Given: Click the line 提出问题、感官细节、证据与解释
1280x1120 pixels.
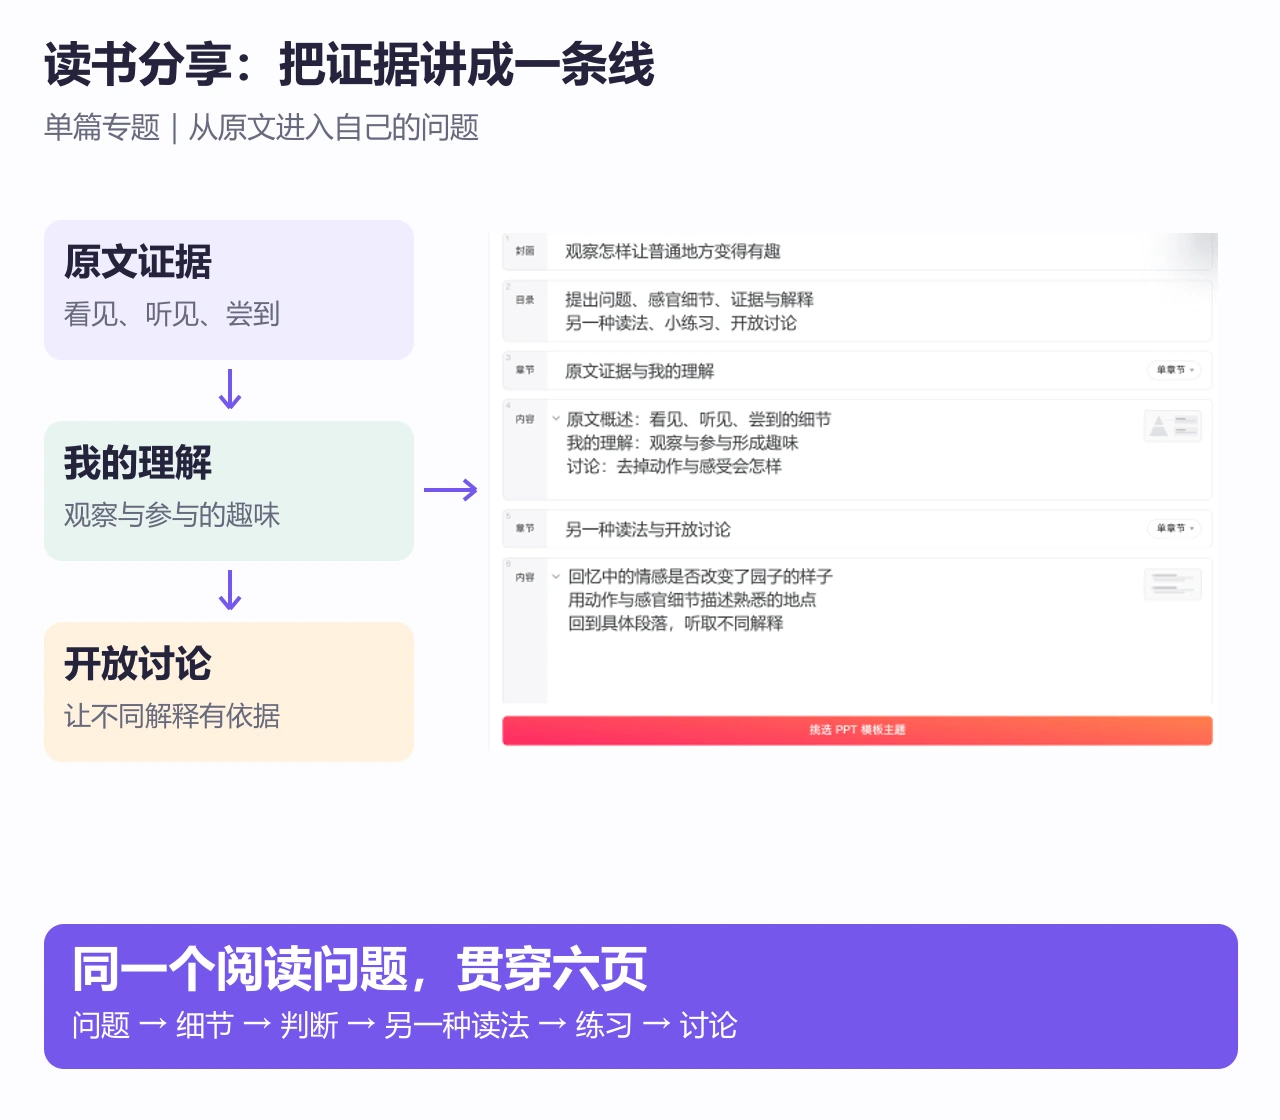Looking at the screenshot, I should pyautogui.click(x=689, y=299).
